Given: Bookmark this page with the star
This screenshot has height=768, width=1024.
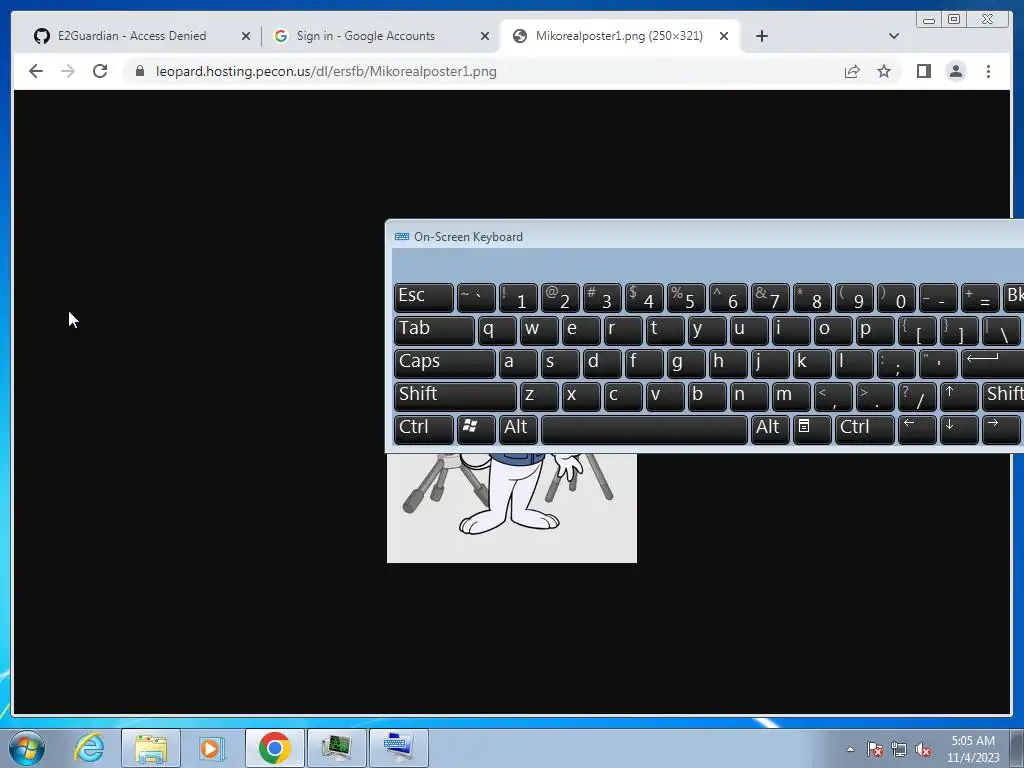Looking at the screenshot, I should (x=884, y=71).
